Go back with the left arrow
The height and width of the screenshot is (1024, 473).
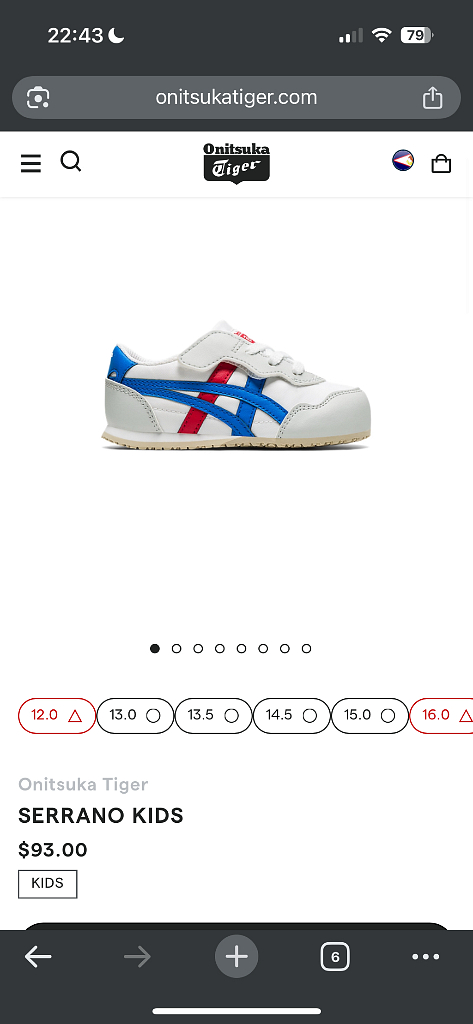[38, 957]
